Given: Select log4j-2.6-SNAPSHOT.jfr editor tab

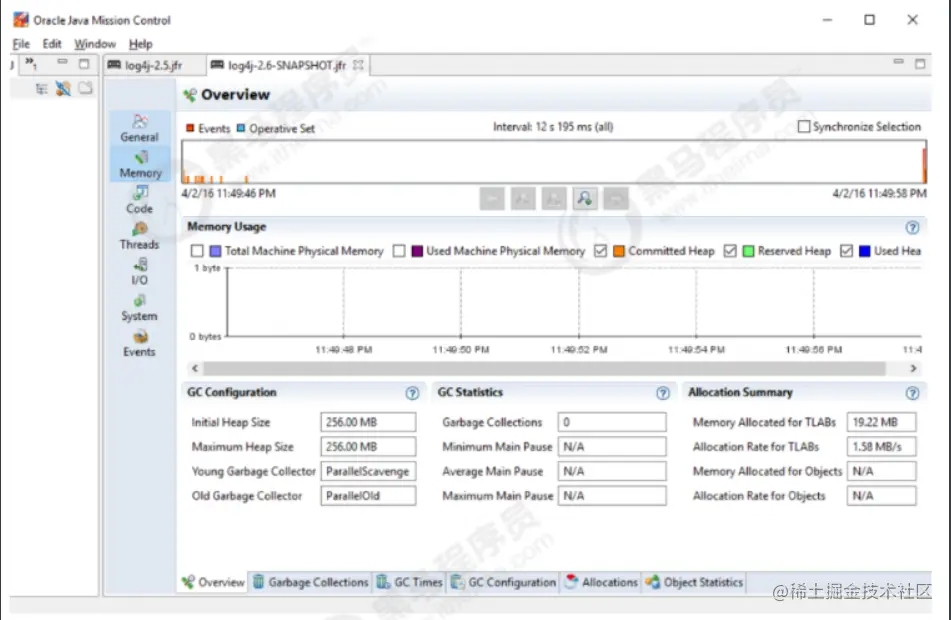Looking at the screenshot, I should point(287,65).
